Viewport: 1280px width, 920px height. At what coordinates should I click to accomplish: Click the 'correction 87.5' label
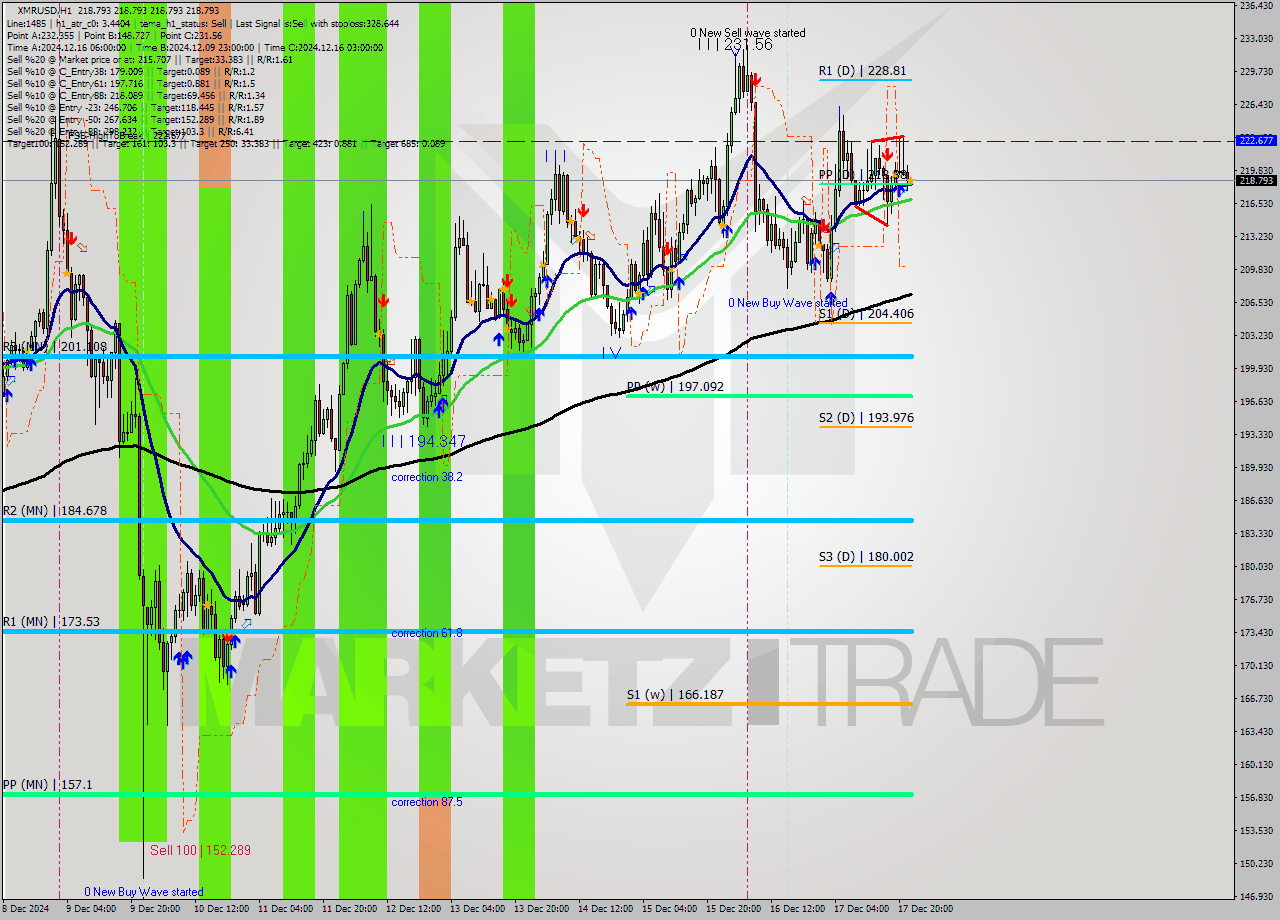(427, 803)
